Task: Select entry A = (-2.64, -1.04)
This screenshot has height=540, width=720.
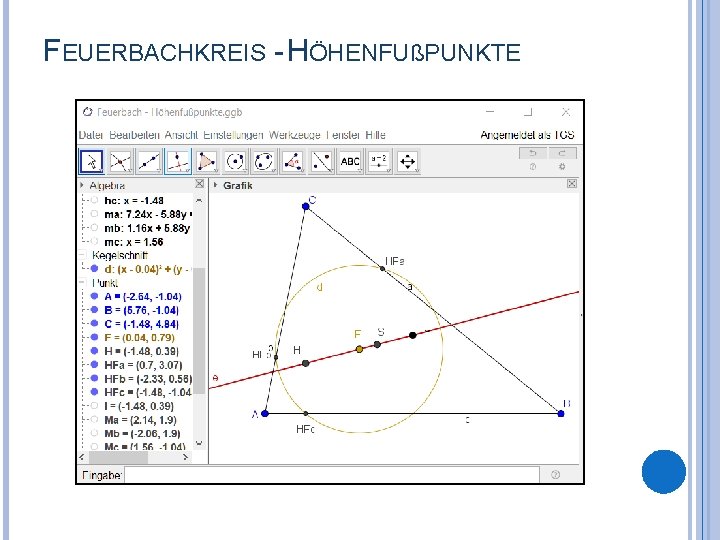Action: (143, 296)
